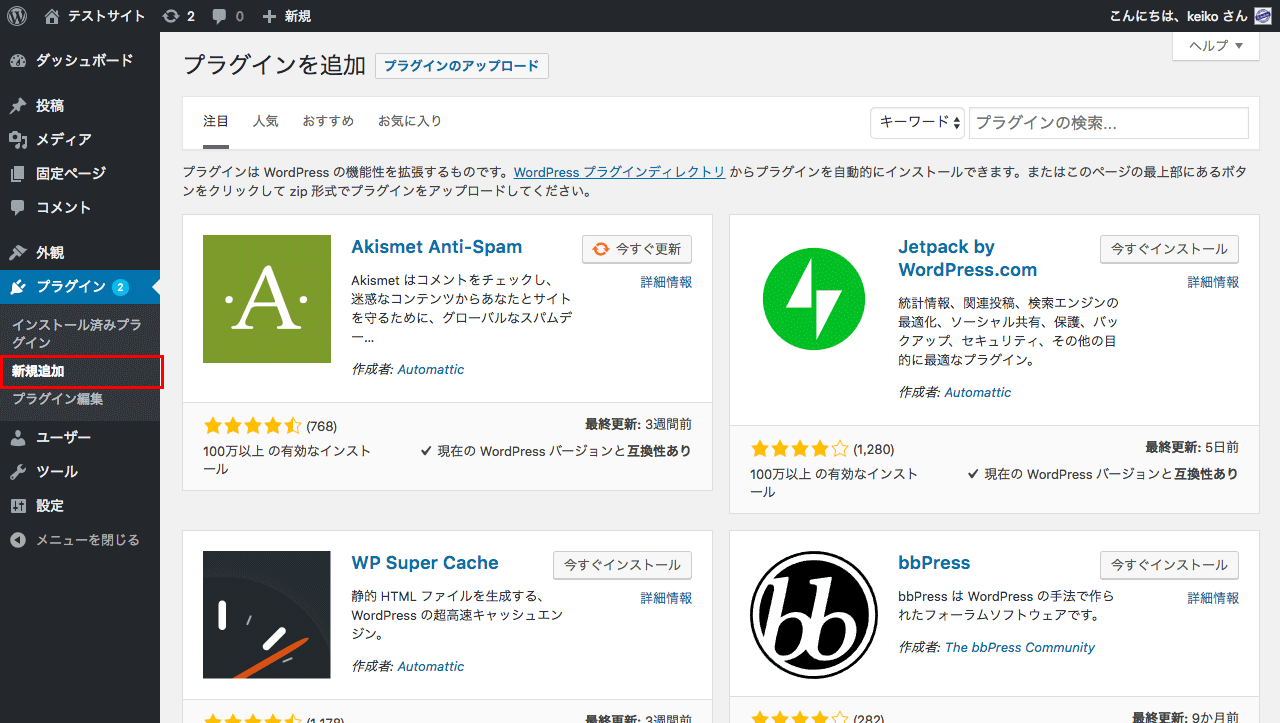
Task: Click Jetpack plugin icon
Action: pos(814,299)
